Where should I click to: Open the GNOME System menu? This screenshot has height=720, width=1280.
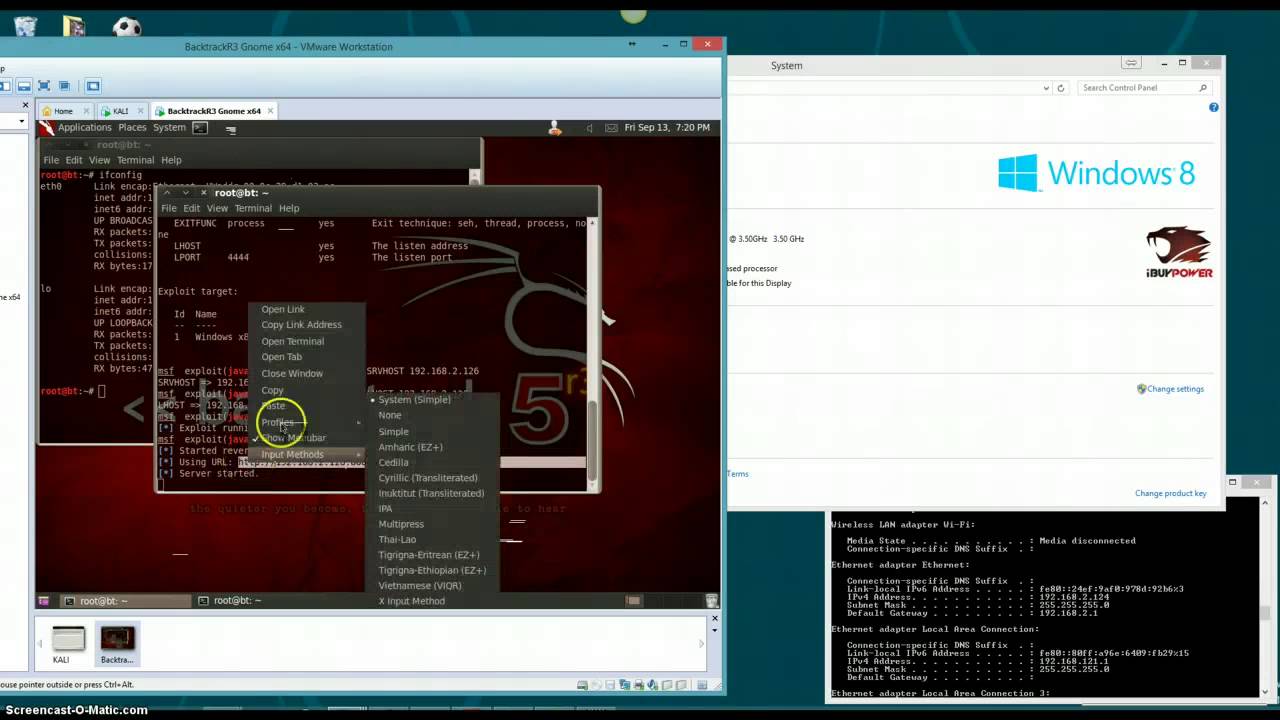click(x=169, y=128)
